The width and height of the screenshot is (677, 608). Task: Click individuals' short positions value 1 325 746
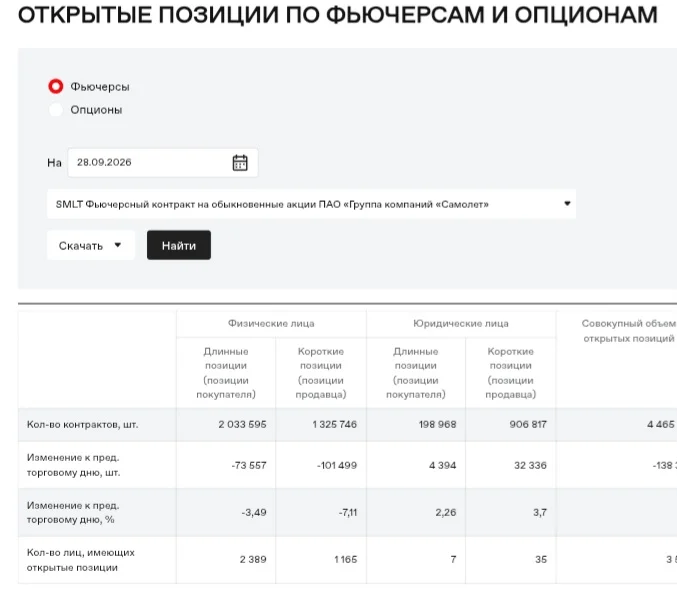(335, 424)
